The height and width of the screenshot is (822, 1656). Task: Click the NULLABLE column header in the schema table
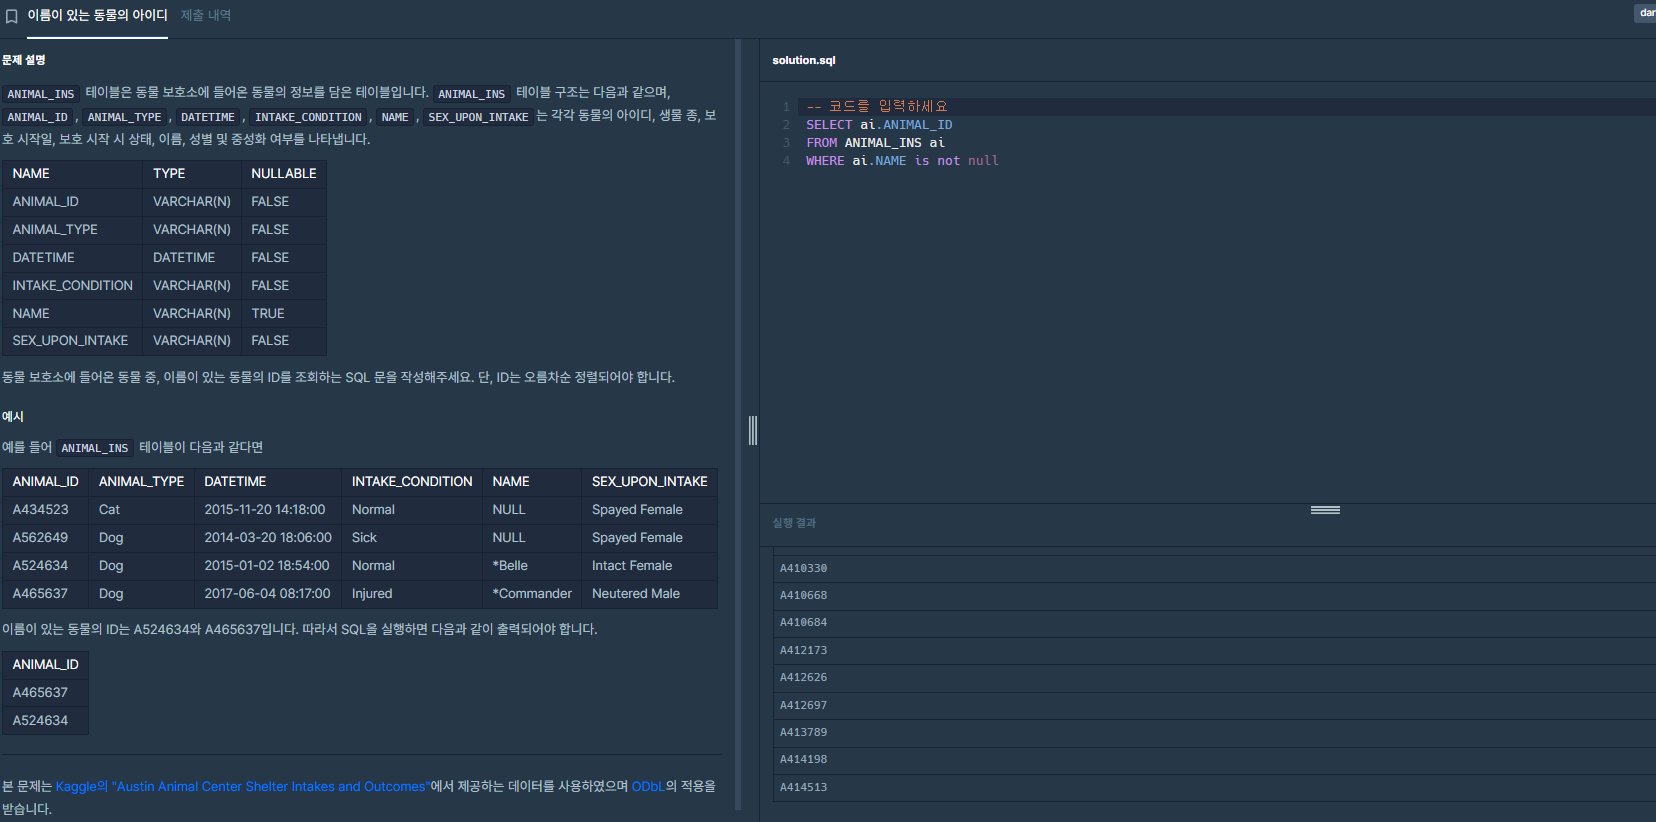click(x=284, y=174)
